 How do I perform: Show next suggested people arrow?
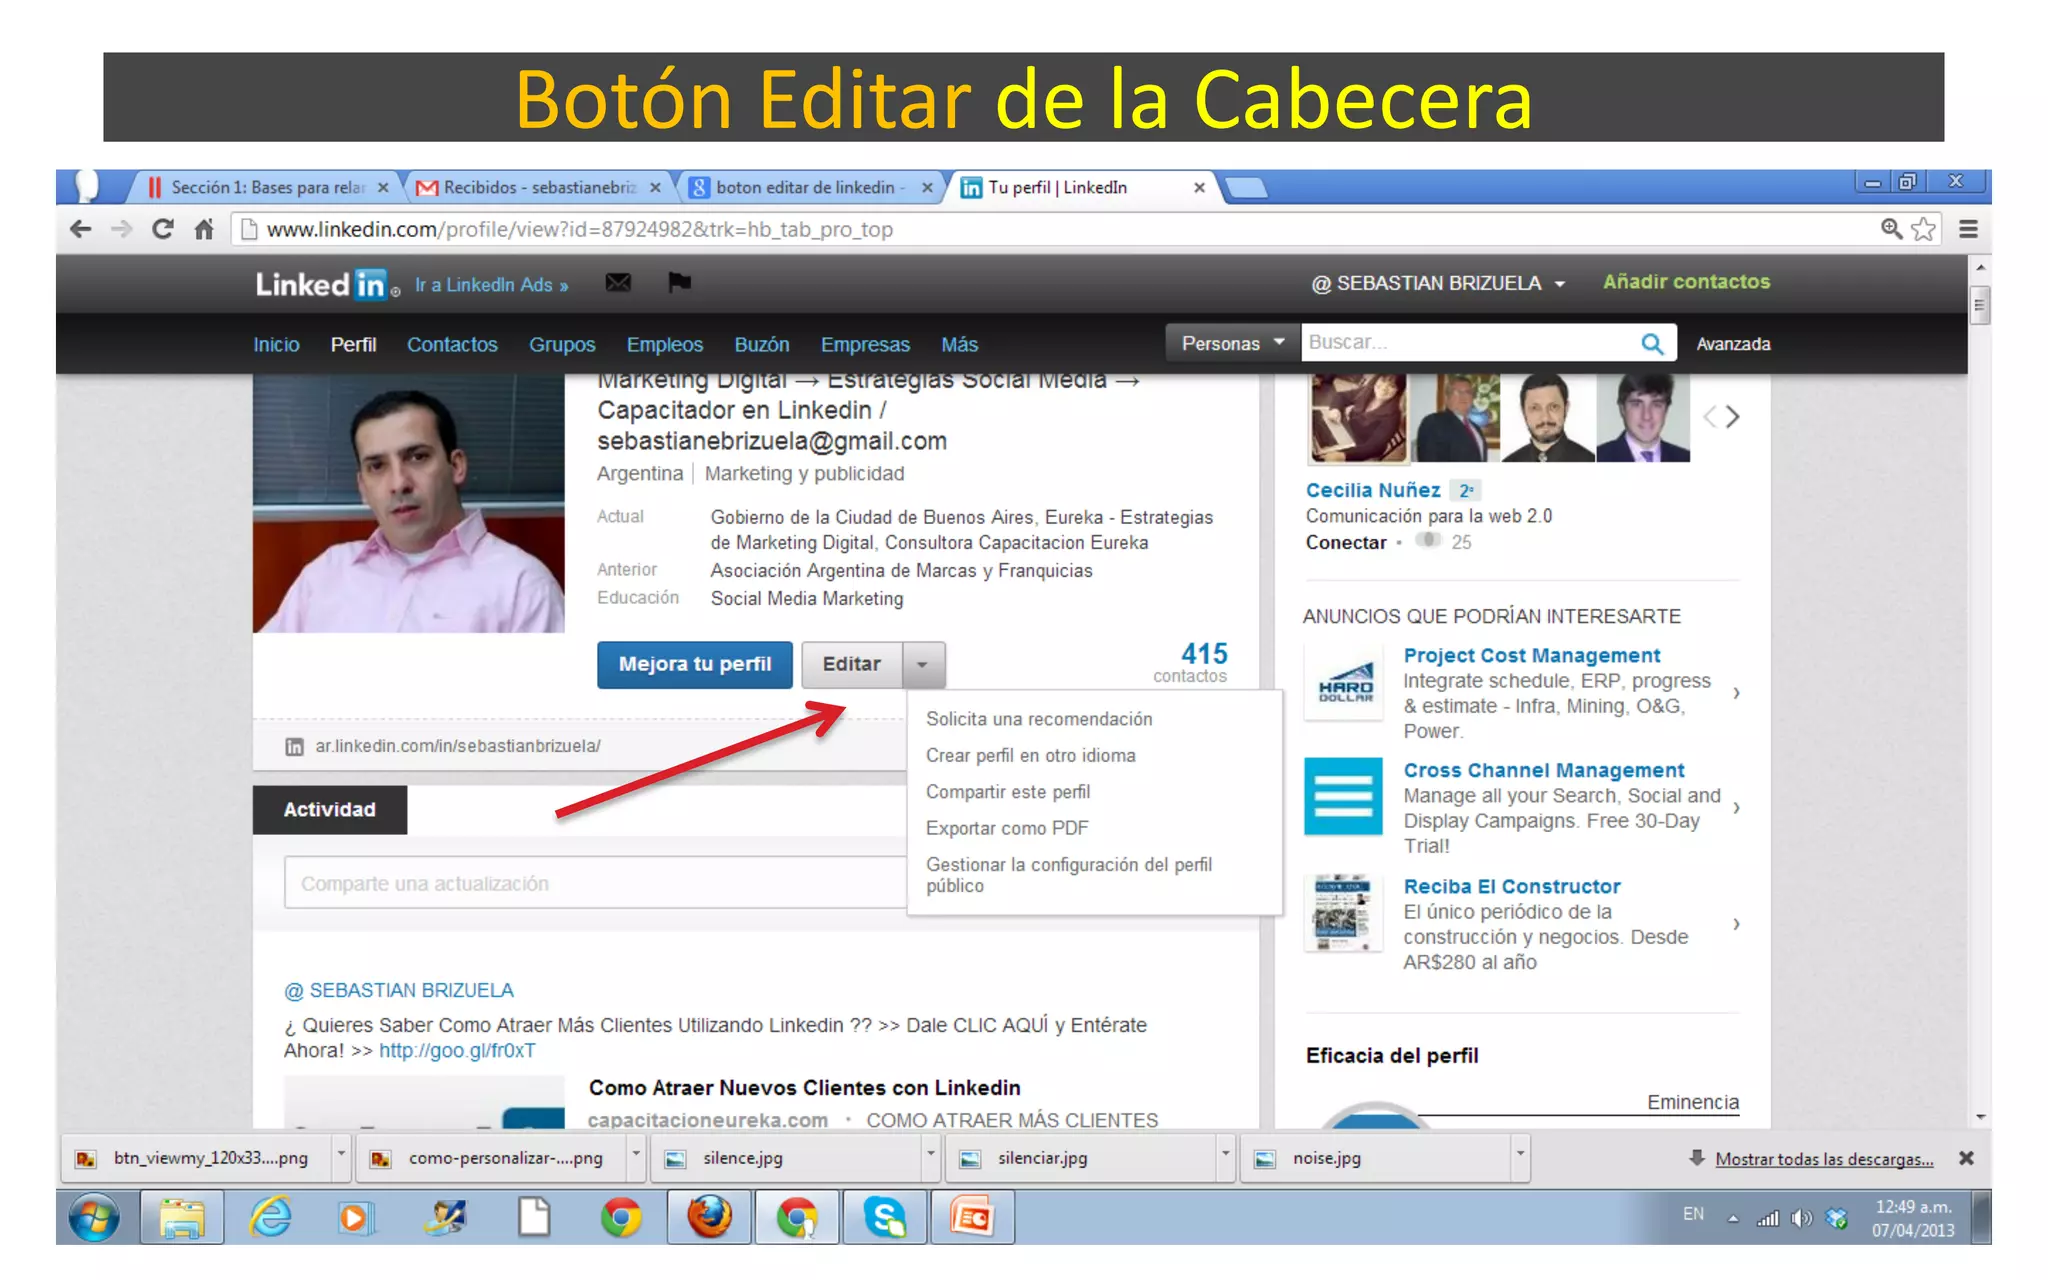(x=1732, y=417)
